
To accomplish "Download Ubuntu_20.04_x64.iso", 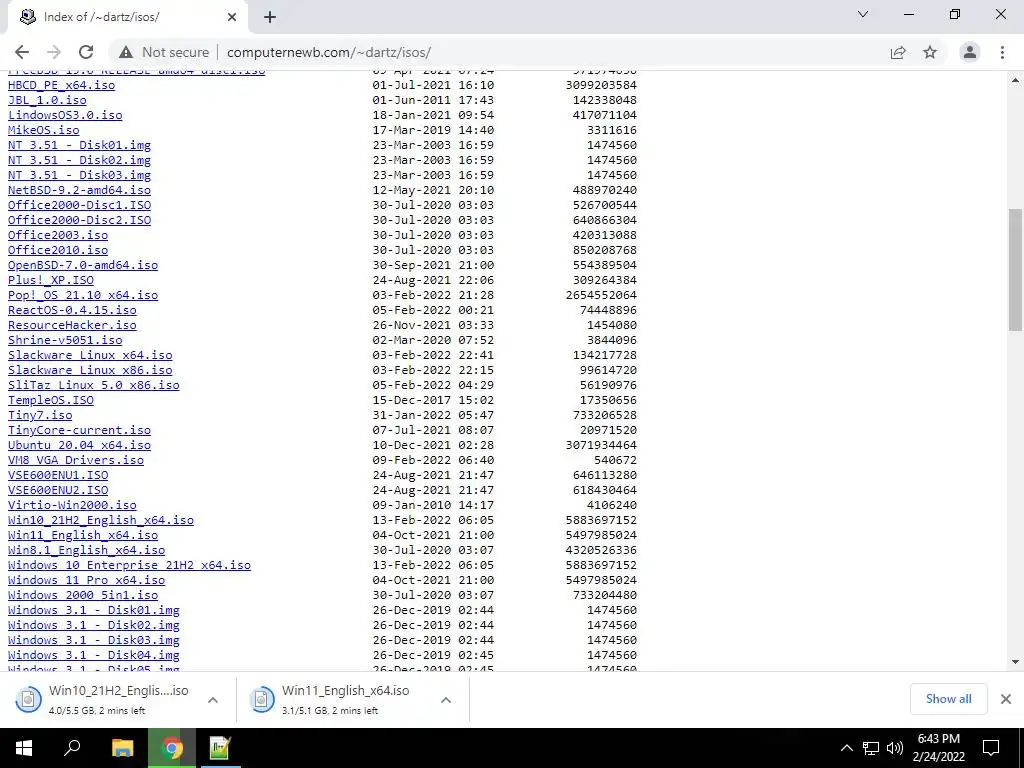I will 79,445.
